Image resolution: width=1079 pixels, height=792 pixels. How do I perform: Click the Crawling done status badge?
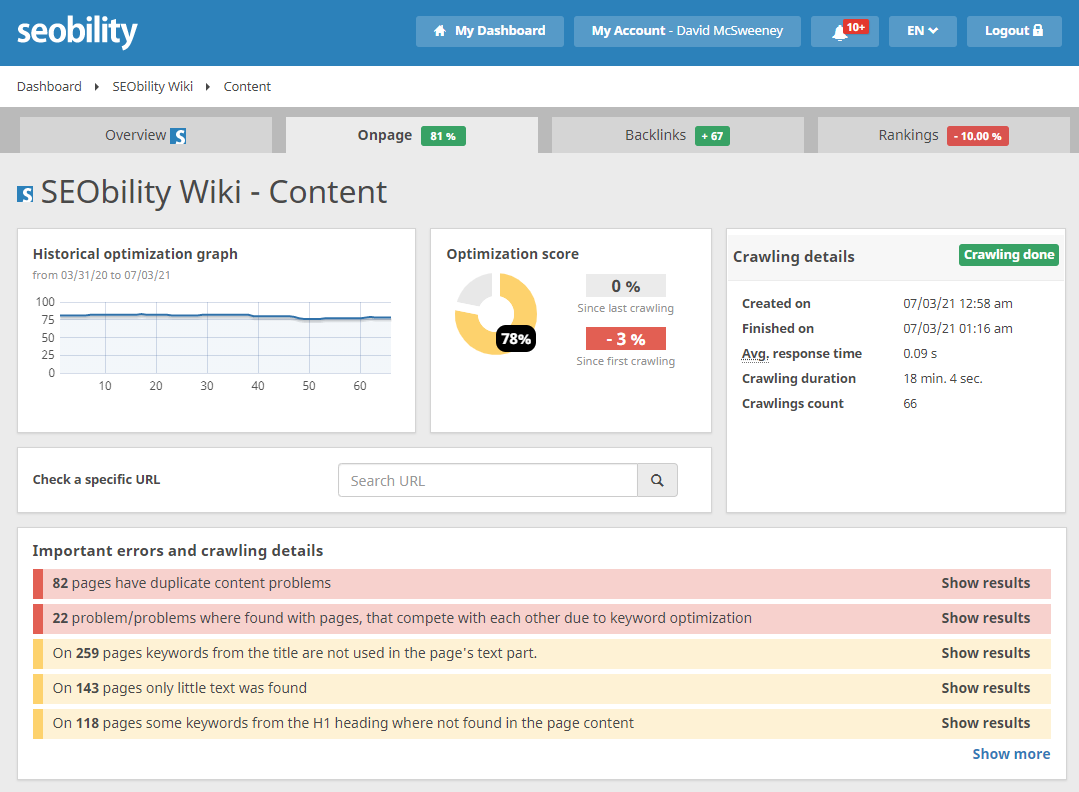coord(1008,255)
